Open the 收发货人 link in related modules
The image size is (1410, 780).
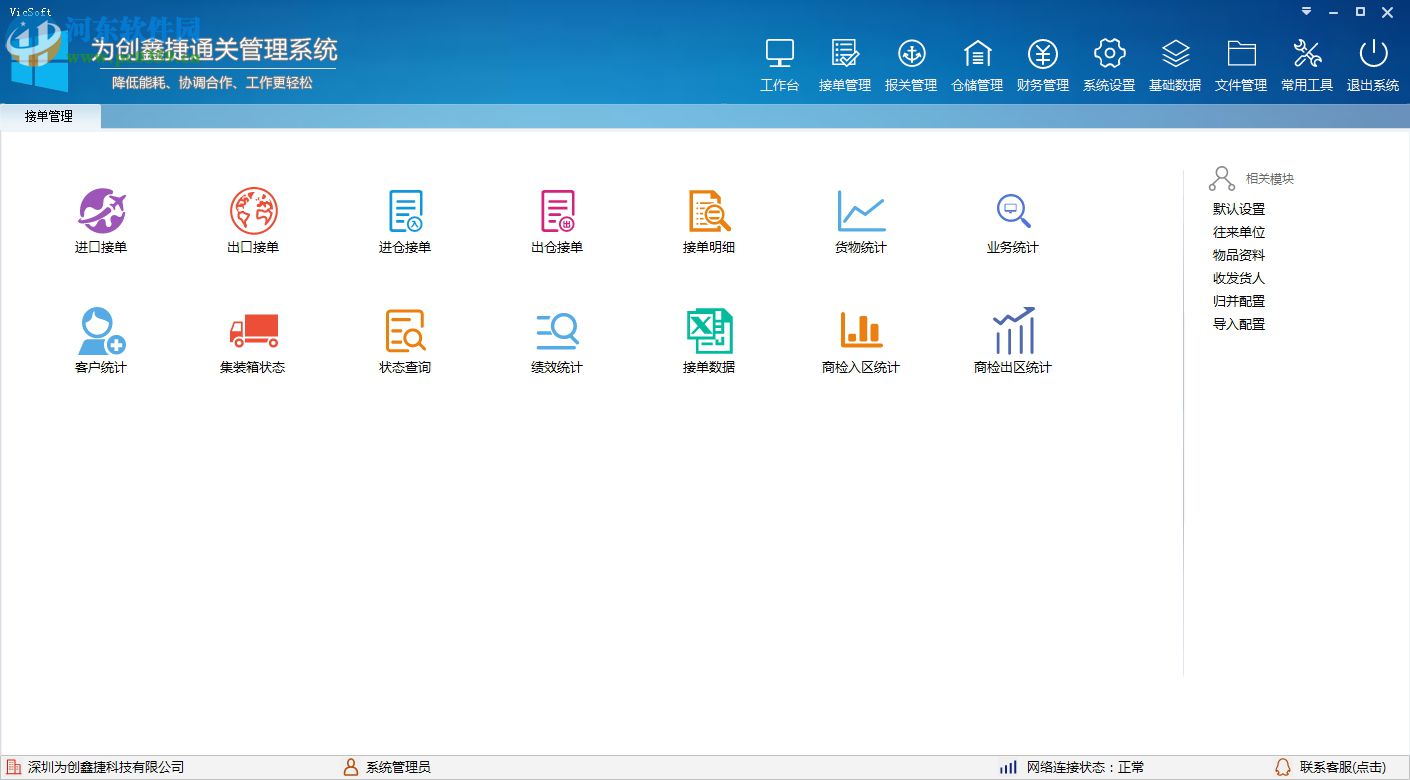(1239, 278)
